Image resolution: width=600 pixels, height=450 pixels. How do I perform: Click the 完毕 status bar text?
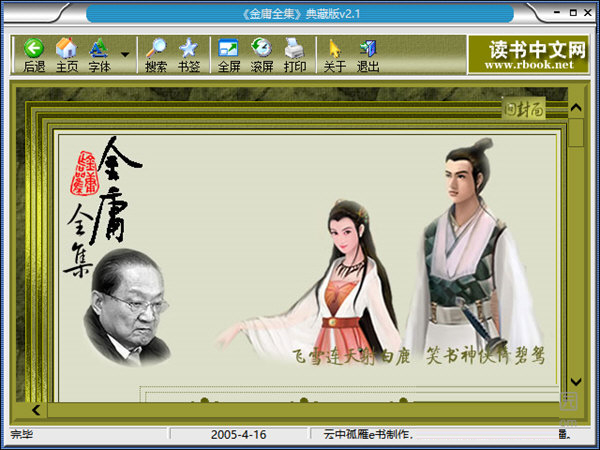pos(21,434)
